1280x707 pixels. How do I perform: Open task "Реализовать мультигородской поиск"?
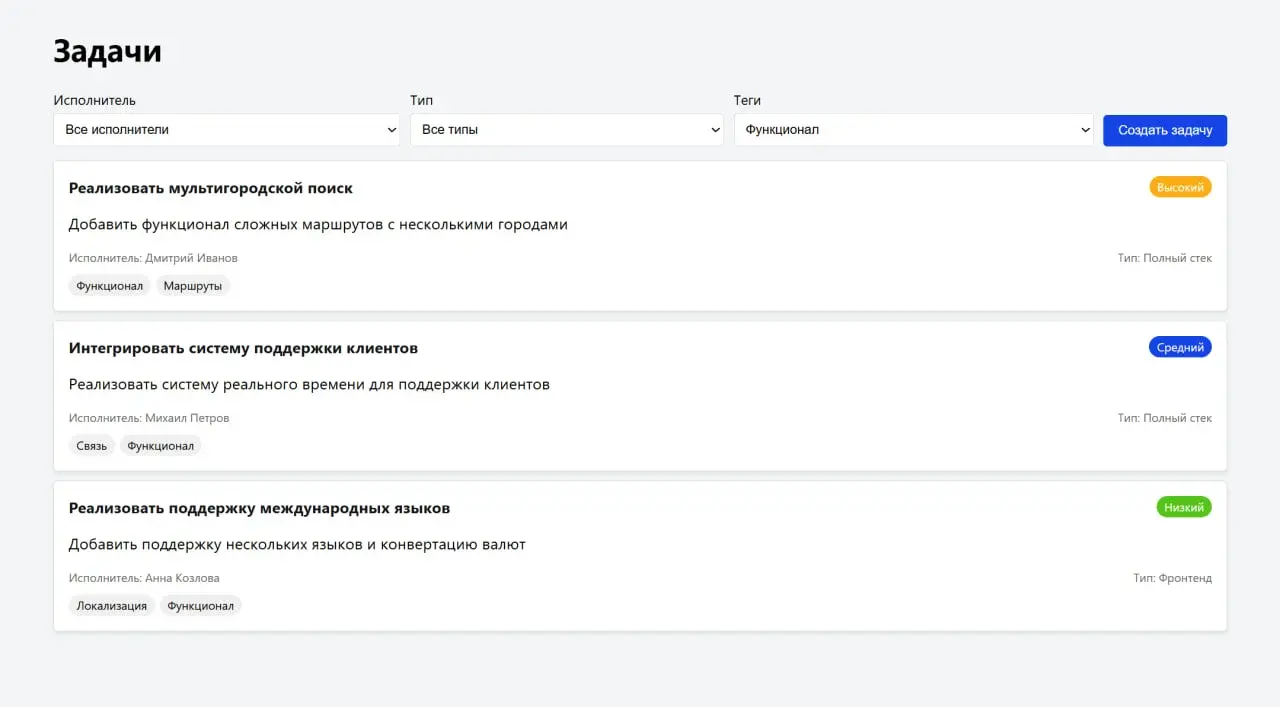coord(209,188)
